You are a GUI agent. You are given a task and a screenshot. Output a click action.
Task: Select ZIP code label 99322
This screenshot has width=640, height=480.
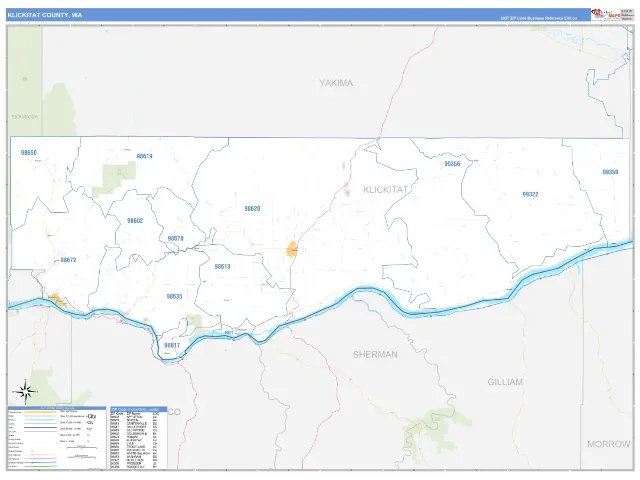[x=530, y=194]
